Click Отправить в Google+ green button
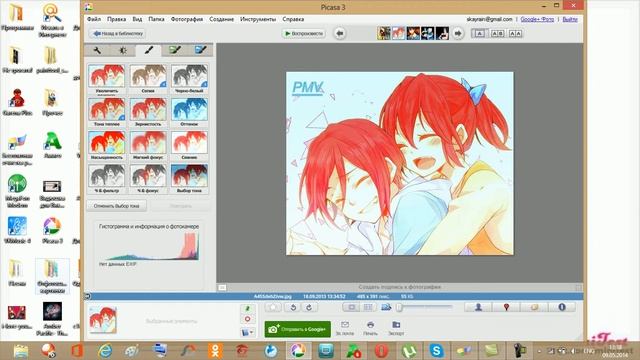 coord(298,329)
